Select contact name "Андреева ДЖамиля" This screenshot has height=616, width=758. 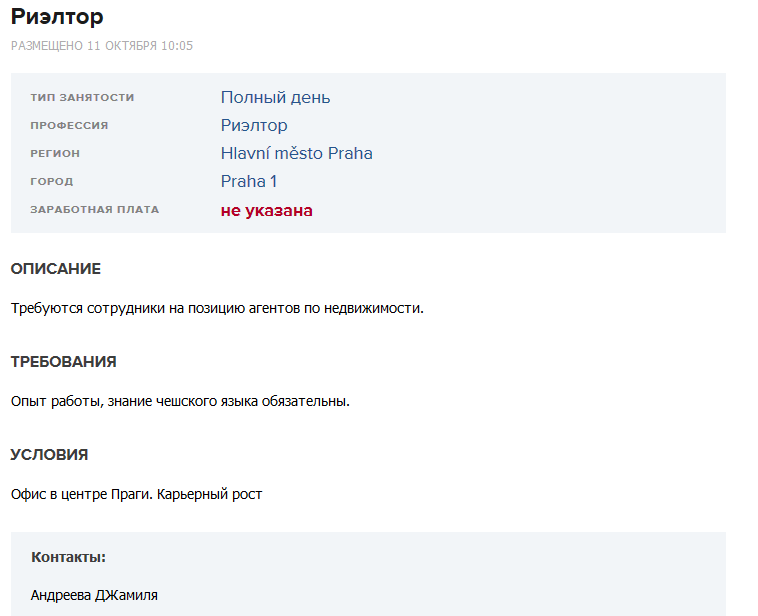pyautogui.click(x=94, y=595)
